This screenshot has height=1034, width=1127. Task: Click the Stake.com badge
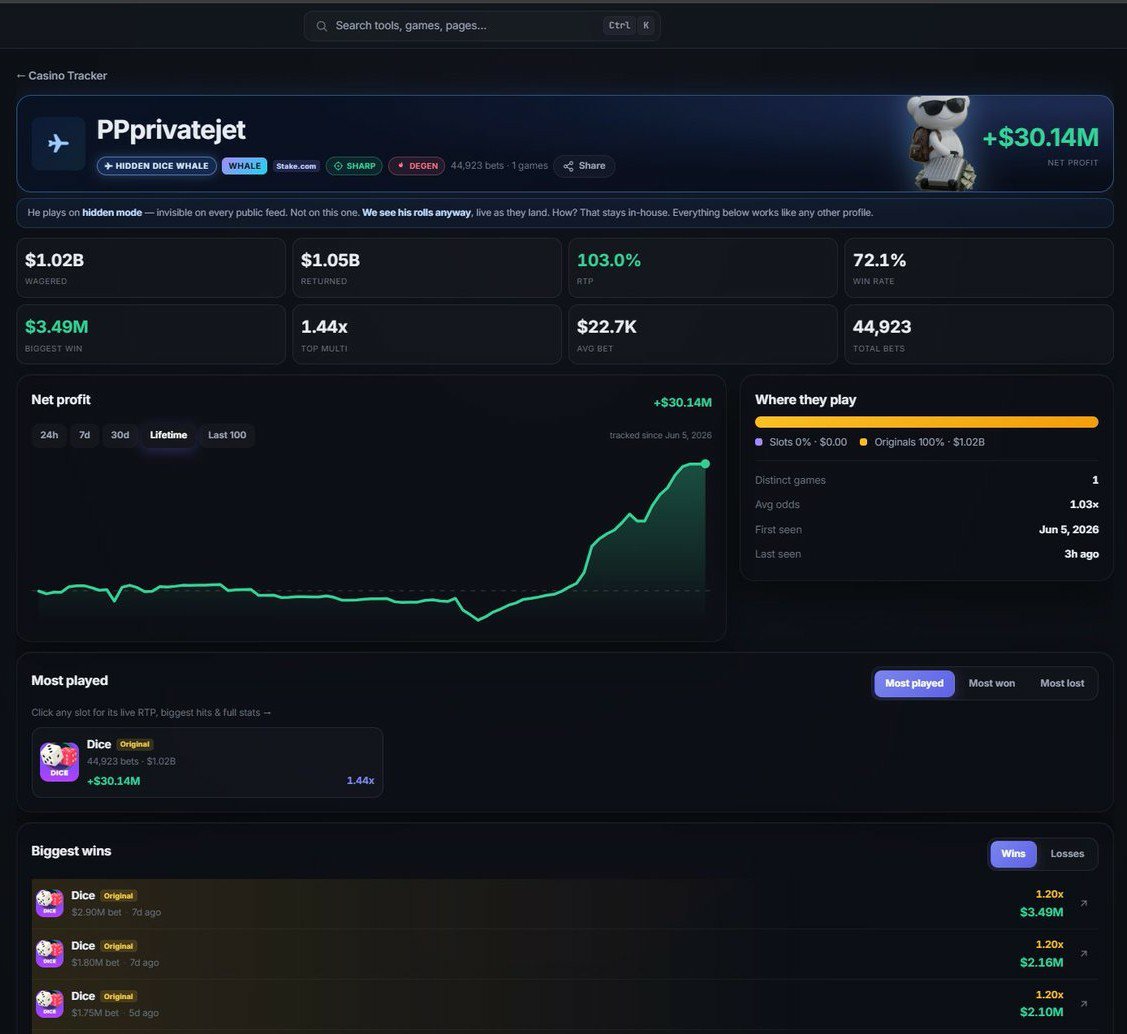point(296,166)
